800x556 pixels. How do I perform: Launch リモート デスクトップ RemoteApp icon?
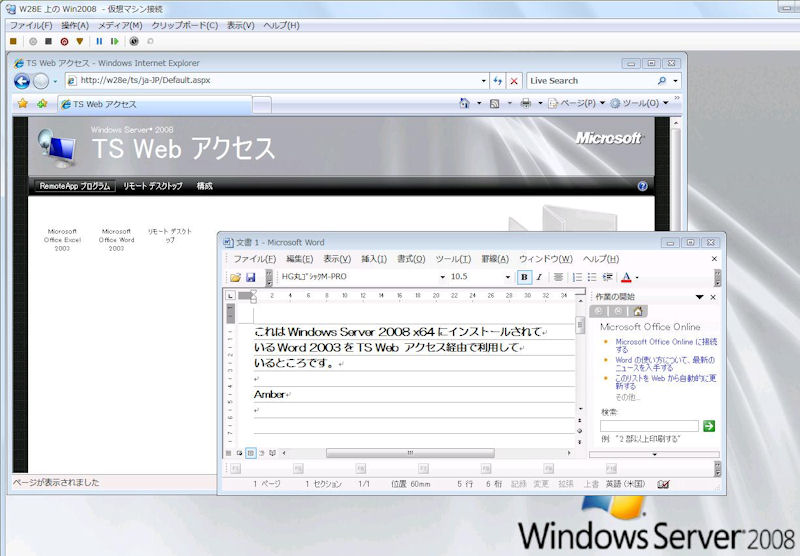tap(169, 235)
